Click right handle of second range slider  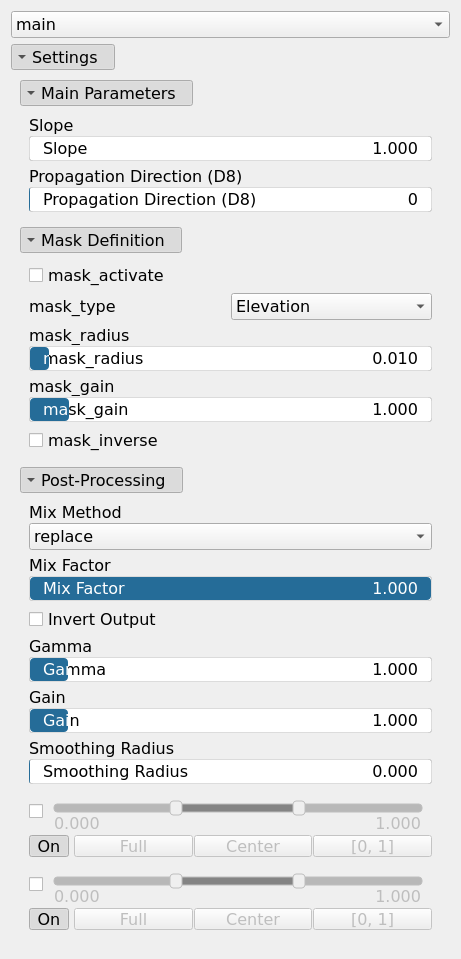pyautogui.click(x=299, y=881)
